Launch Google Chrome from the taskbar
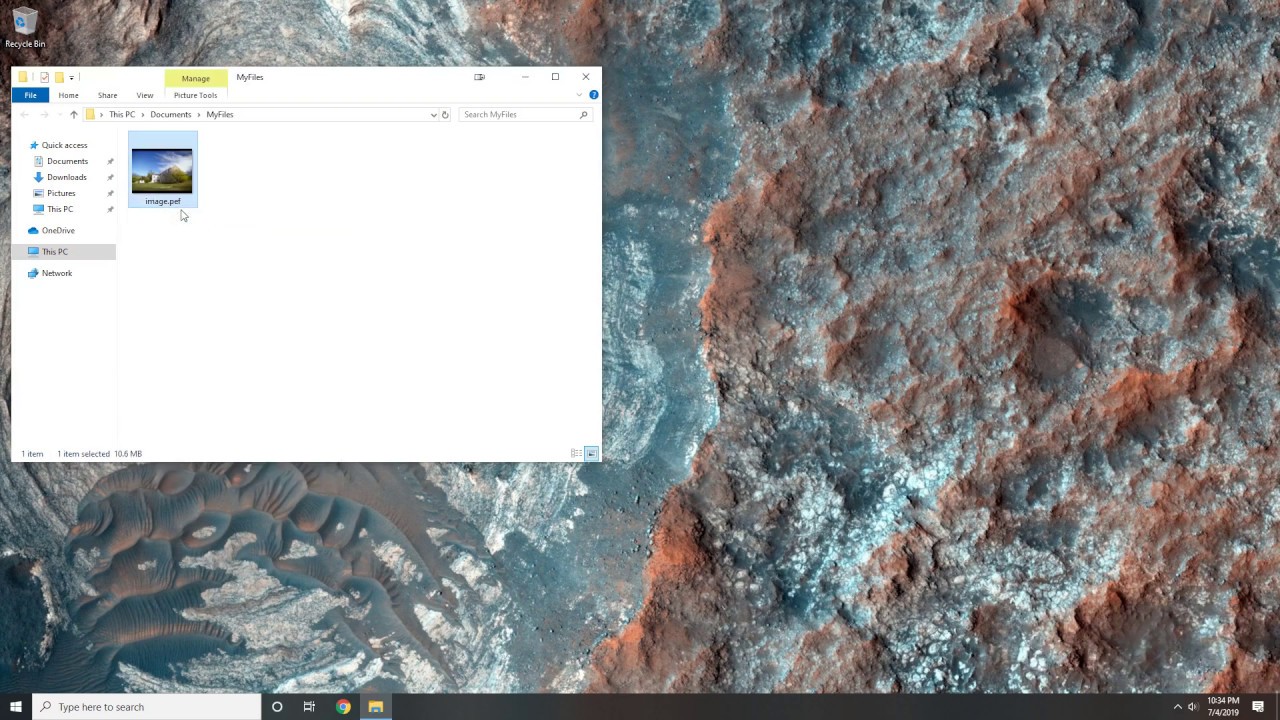Screen dimensions: 1280x720 343,707
